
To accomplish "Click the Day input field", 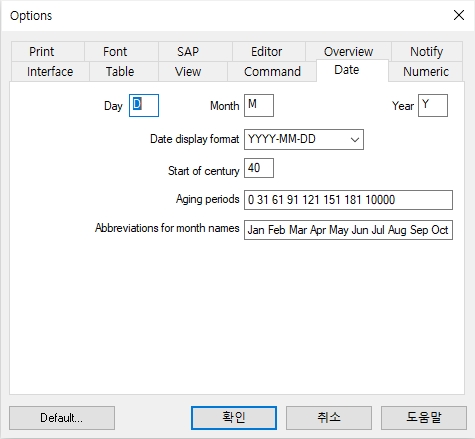I will click(x=144, y=105).
